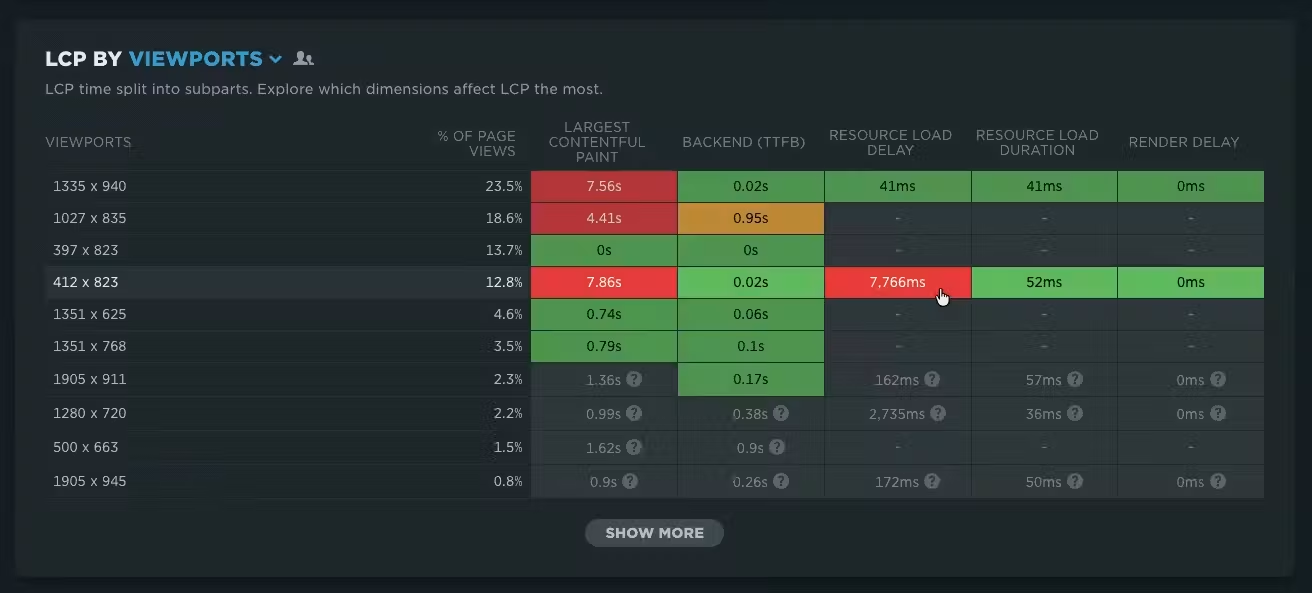The image size is (1312, 593).
Task: Click help icon next to 0.38s TTFB
Action: (x=781, y=414)
